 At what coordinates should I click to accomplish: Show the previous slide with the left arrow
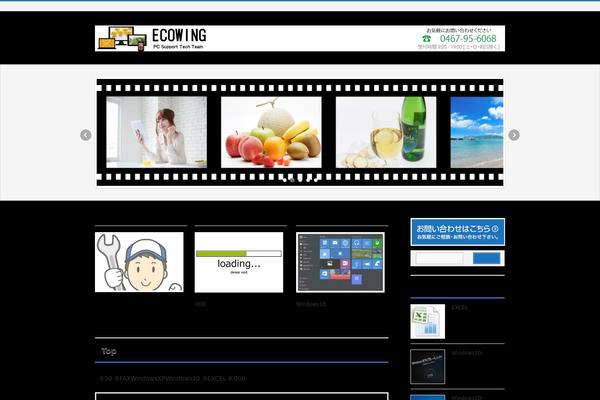tap(86, 135)
